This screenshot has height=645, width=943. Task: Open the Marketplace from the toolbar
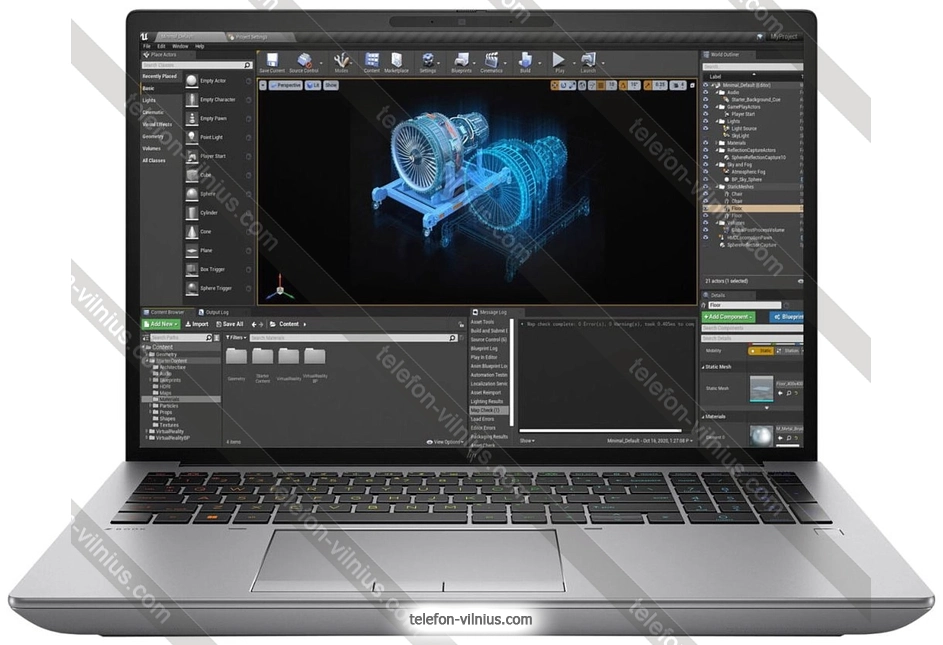(397, 62)
